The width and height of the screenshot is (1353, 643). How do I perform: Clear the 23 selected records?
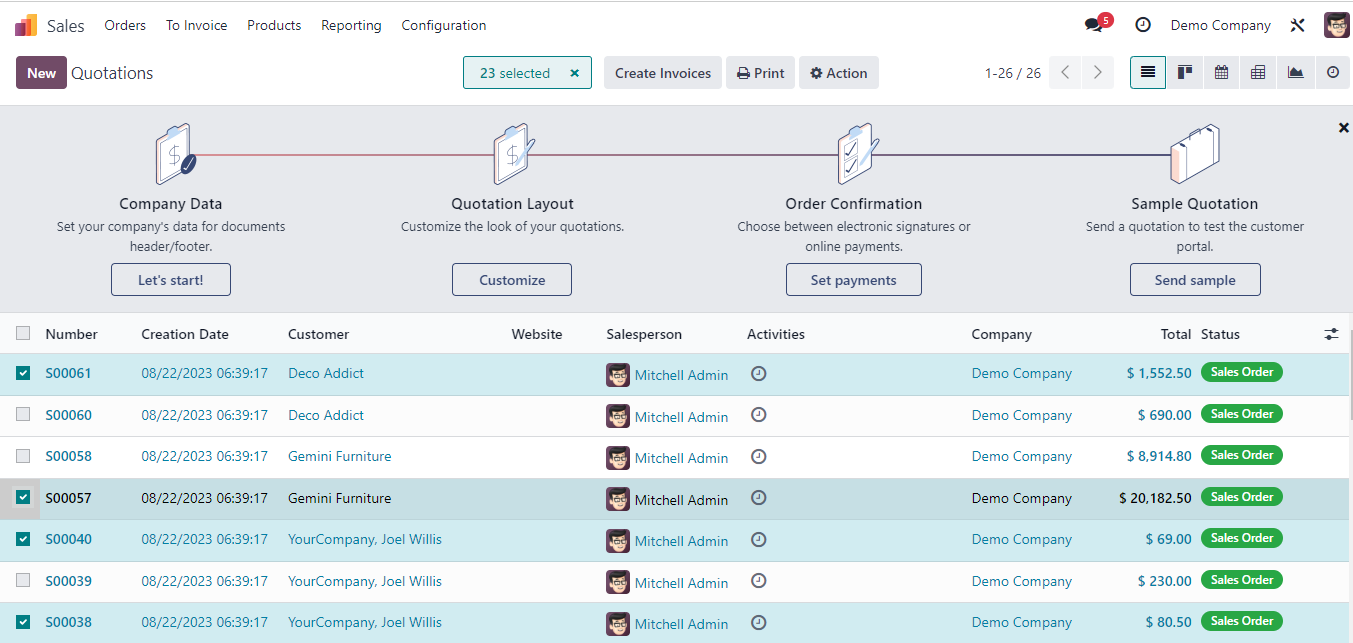pos(575,73)
